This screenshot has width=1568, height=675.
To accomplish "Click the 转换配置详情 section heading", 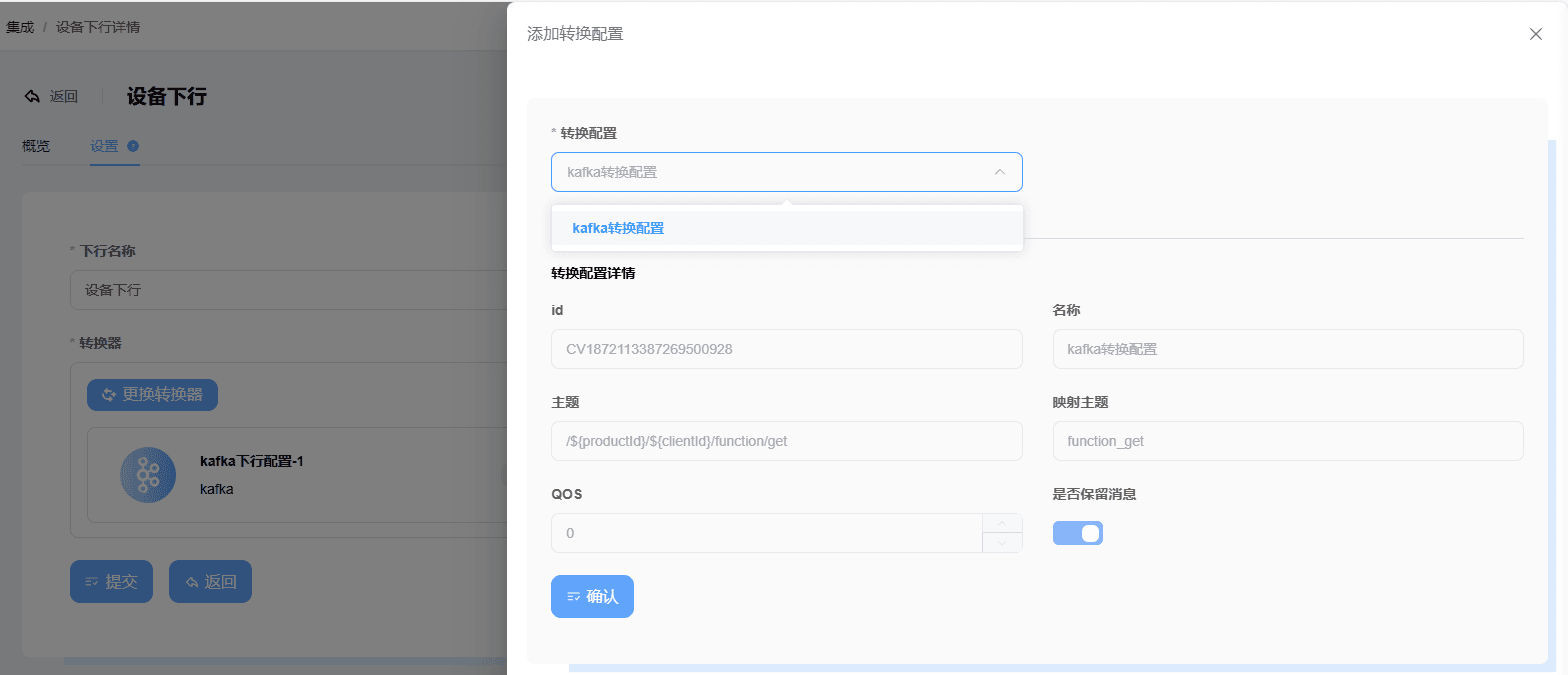I will (593, 273).
